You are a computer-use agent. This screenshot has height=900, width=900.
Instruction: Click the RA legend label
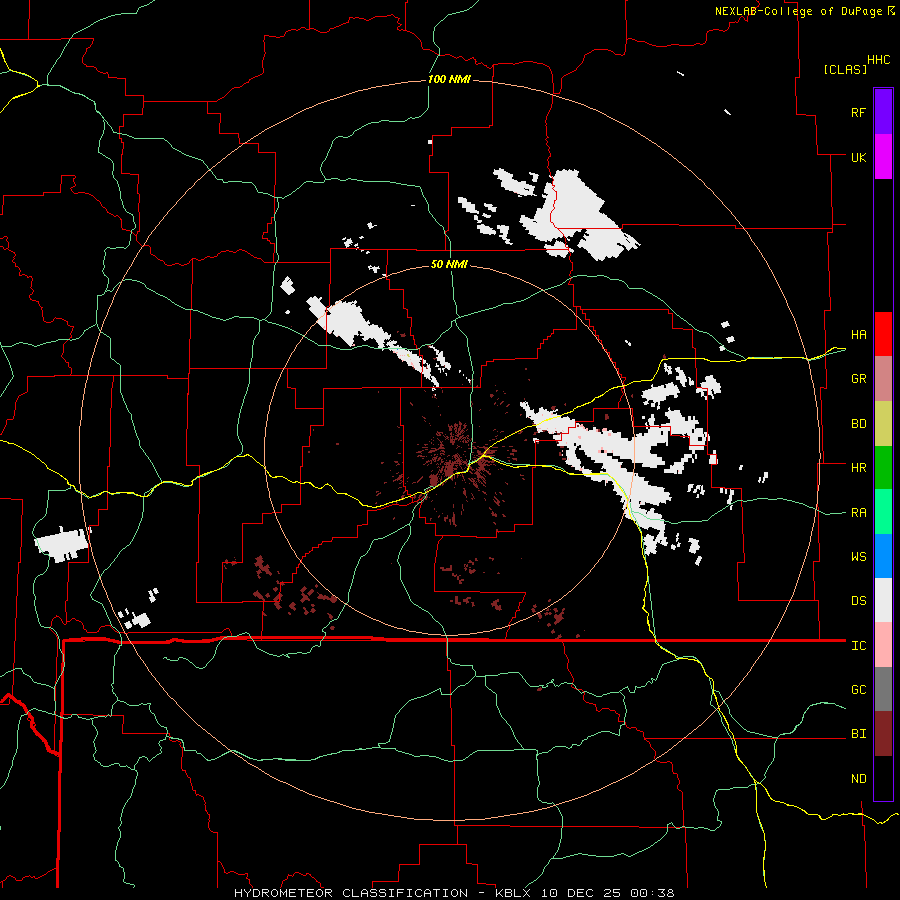[x=858, y=513]
